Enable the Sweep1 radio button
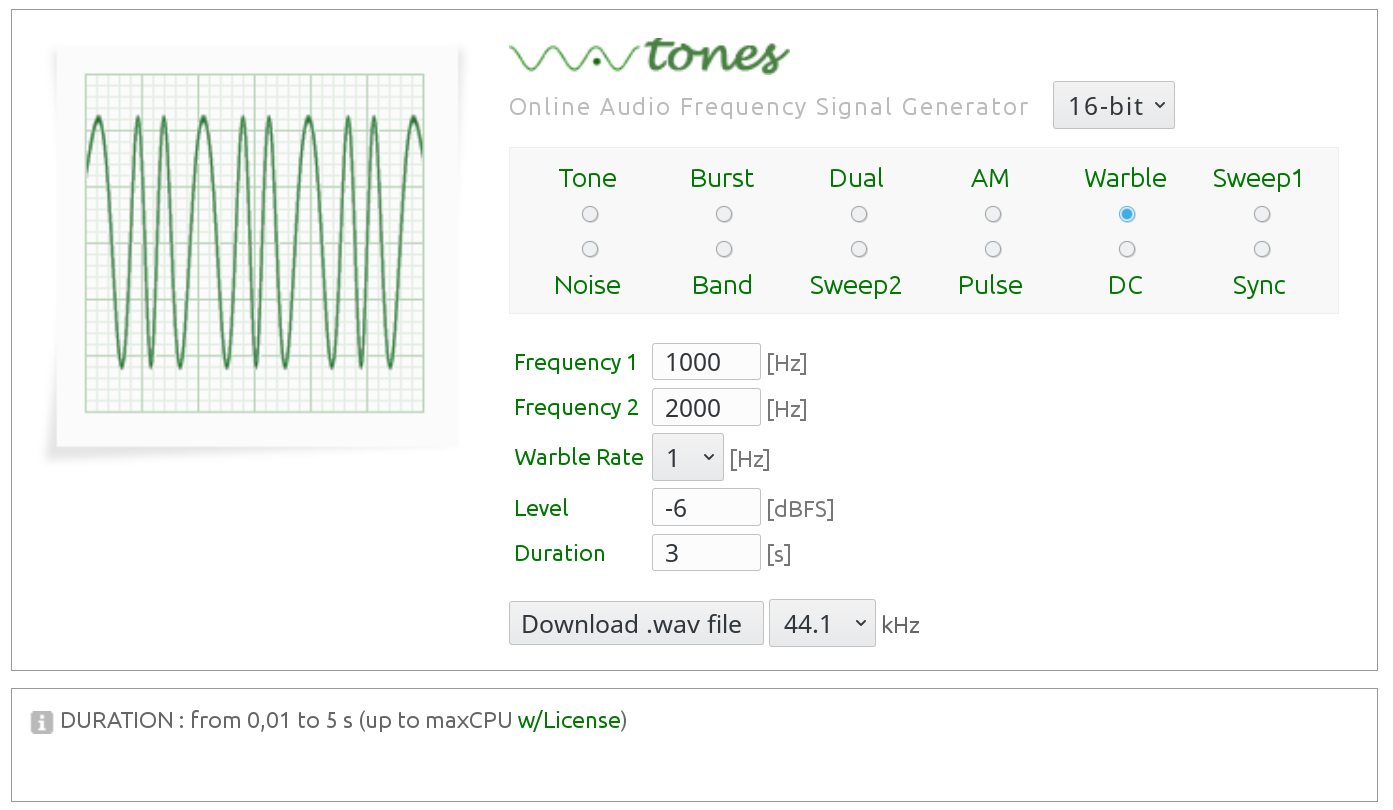 [x=1261, y=214]
